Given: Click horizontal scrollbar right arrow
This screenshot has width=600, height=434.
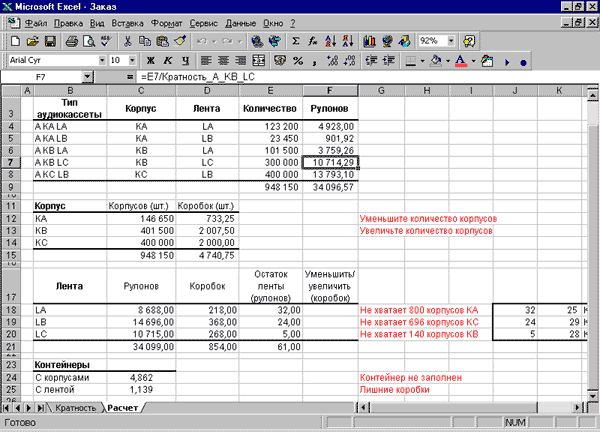Looking at the screenshot, I should (577, 408).
